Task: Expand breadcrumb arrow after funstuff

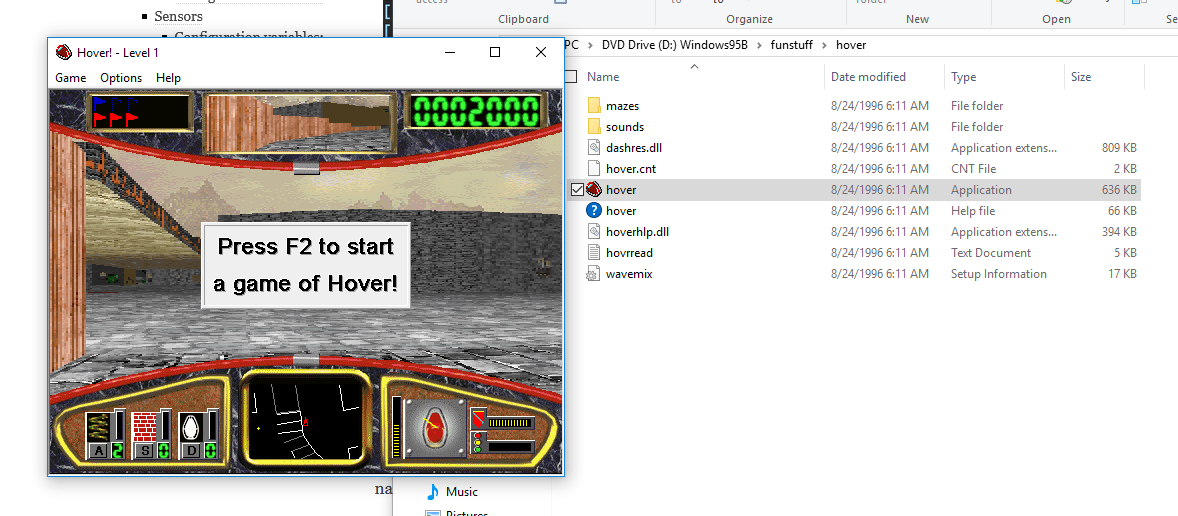Action: pos(826,45)
